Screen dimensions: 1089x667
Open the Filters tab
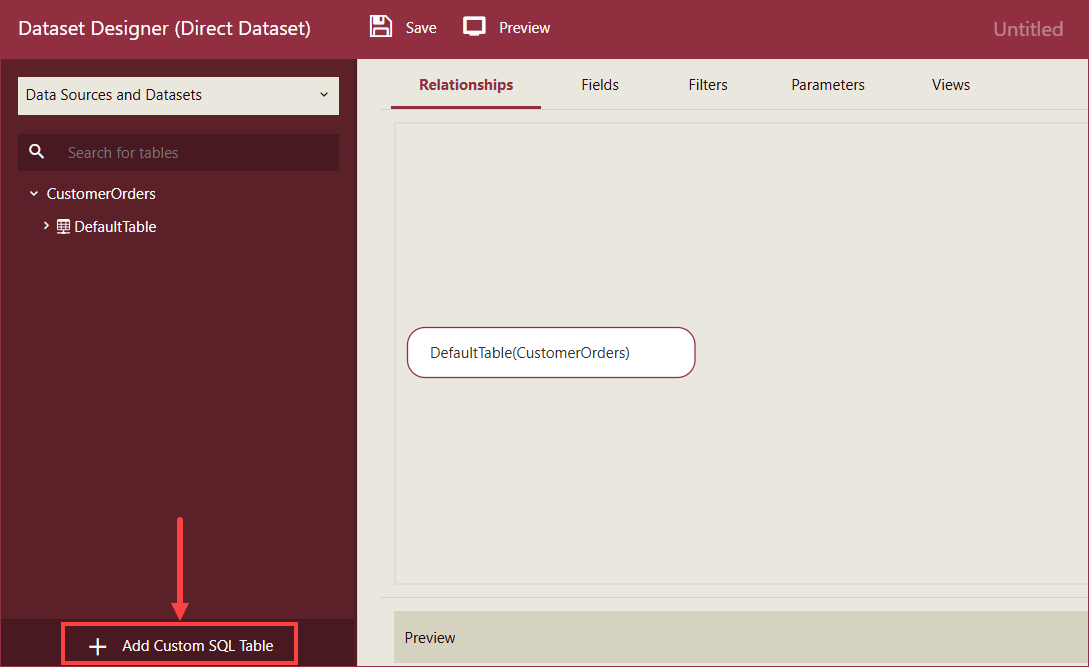707,85
